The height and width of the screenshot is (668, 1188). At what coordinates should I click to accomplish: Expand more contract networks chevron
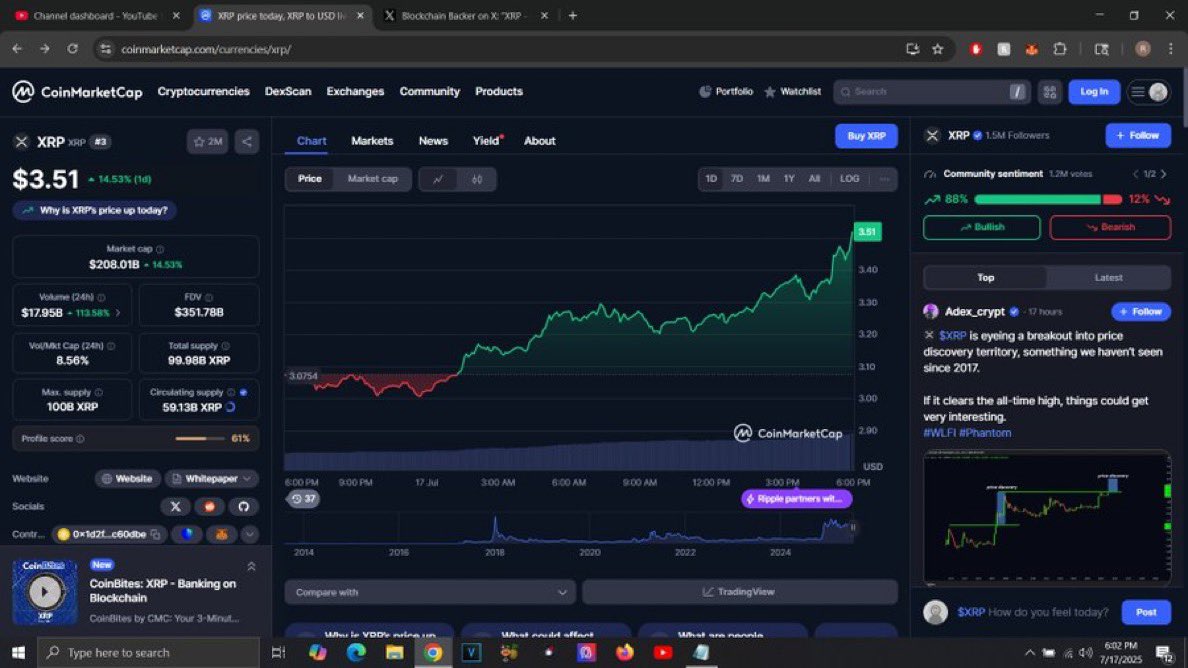(x=250, y=535)
